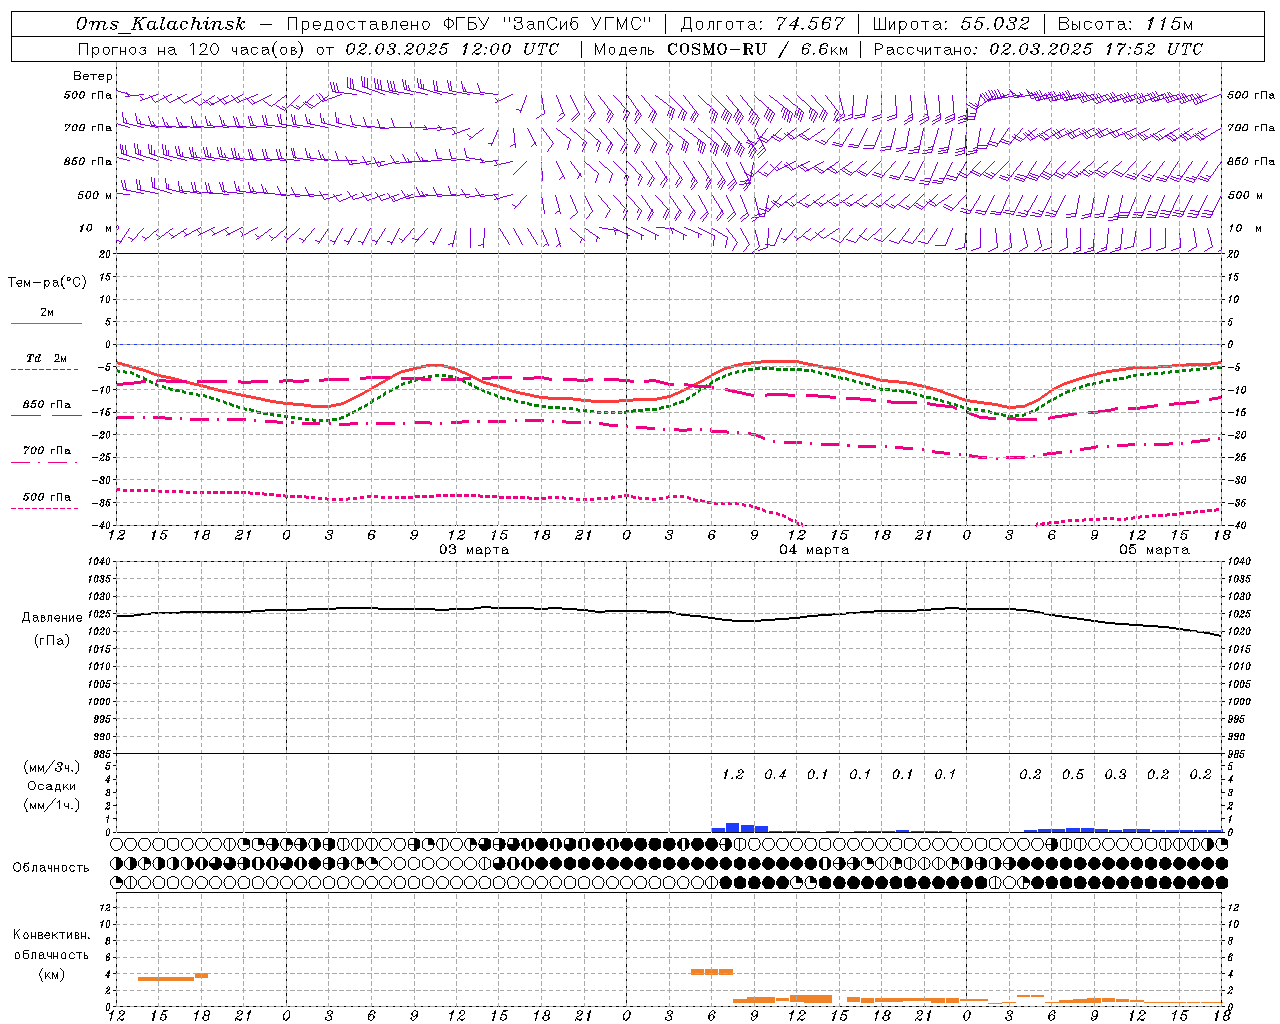Click the computed time 02.03.2025 17:52 UTC
Image resolution: width=1280 pixels, height=1024 pixels.
[1096, 49]
